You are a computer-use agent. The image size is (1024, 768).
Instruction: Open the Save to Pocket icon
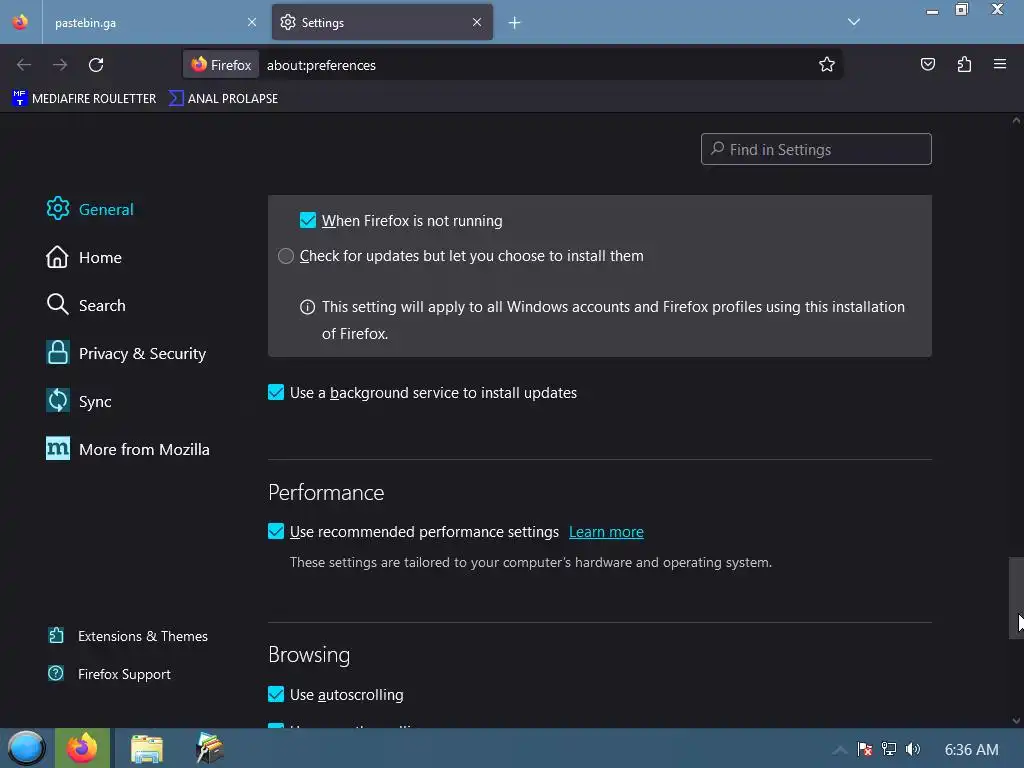(x=928, y=64)
